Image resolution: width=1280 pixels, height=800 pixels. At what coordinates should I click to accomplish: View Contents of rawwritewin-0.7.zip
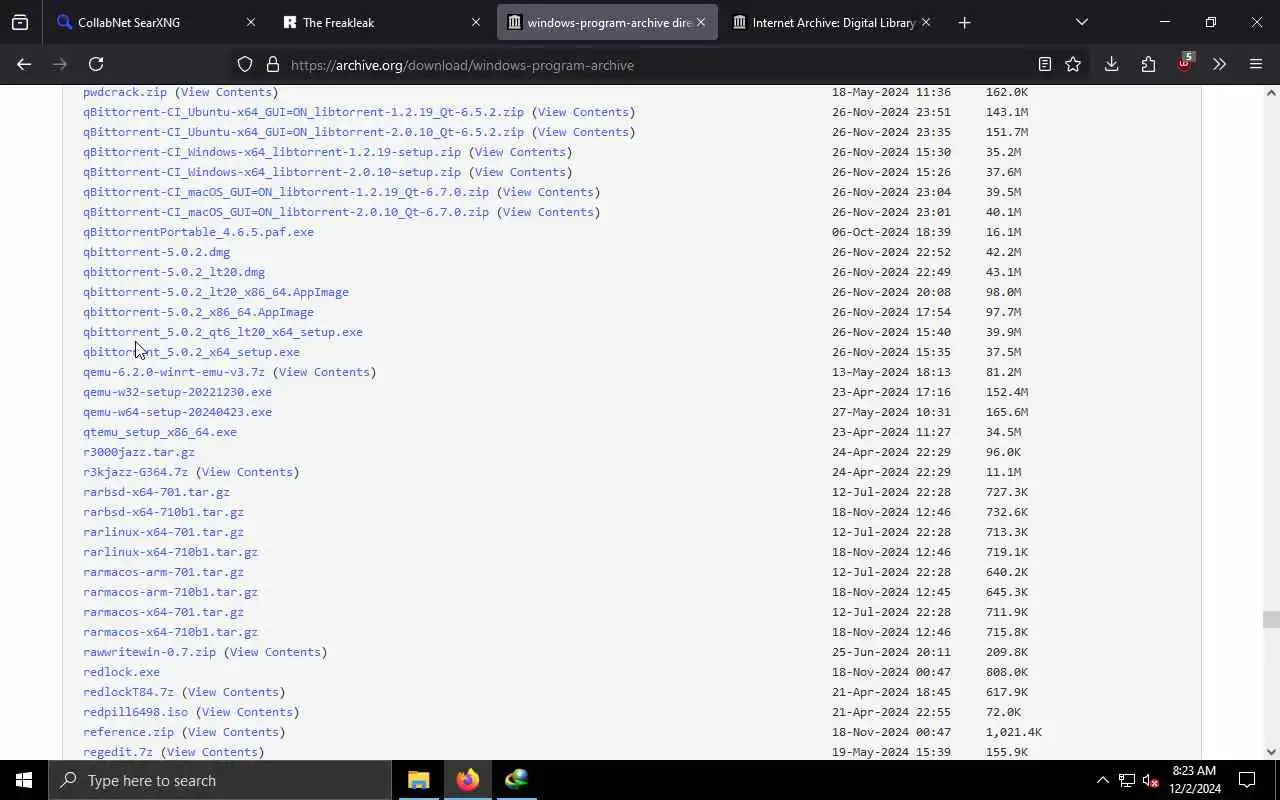(275, 652)
